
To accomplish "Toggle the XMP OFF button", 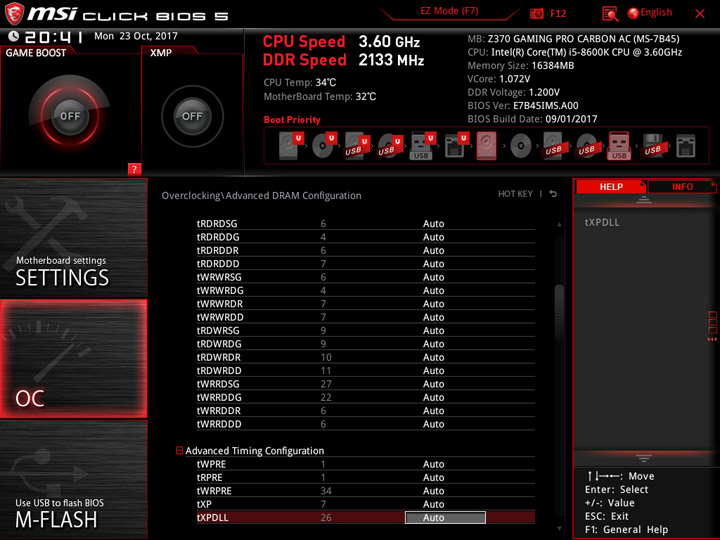I will (x=192, y=116).
